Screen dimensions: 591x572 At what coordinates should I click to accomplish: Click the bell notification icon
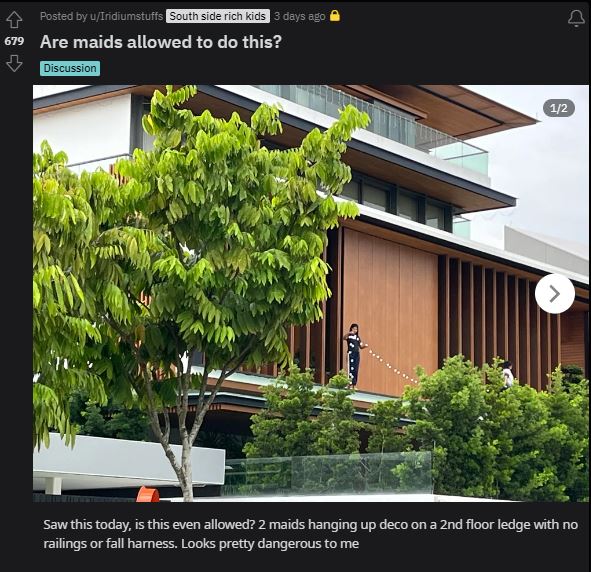576,18
